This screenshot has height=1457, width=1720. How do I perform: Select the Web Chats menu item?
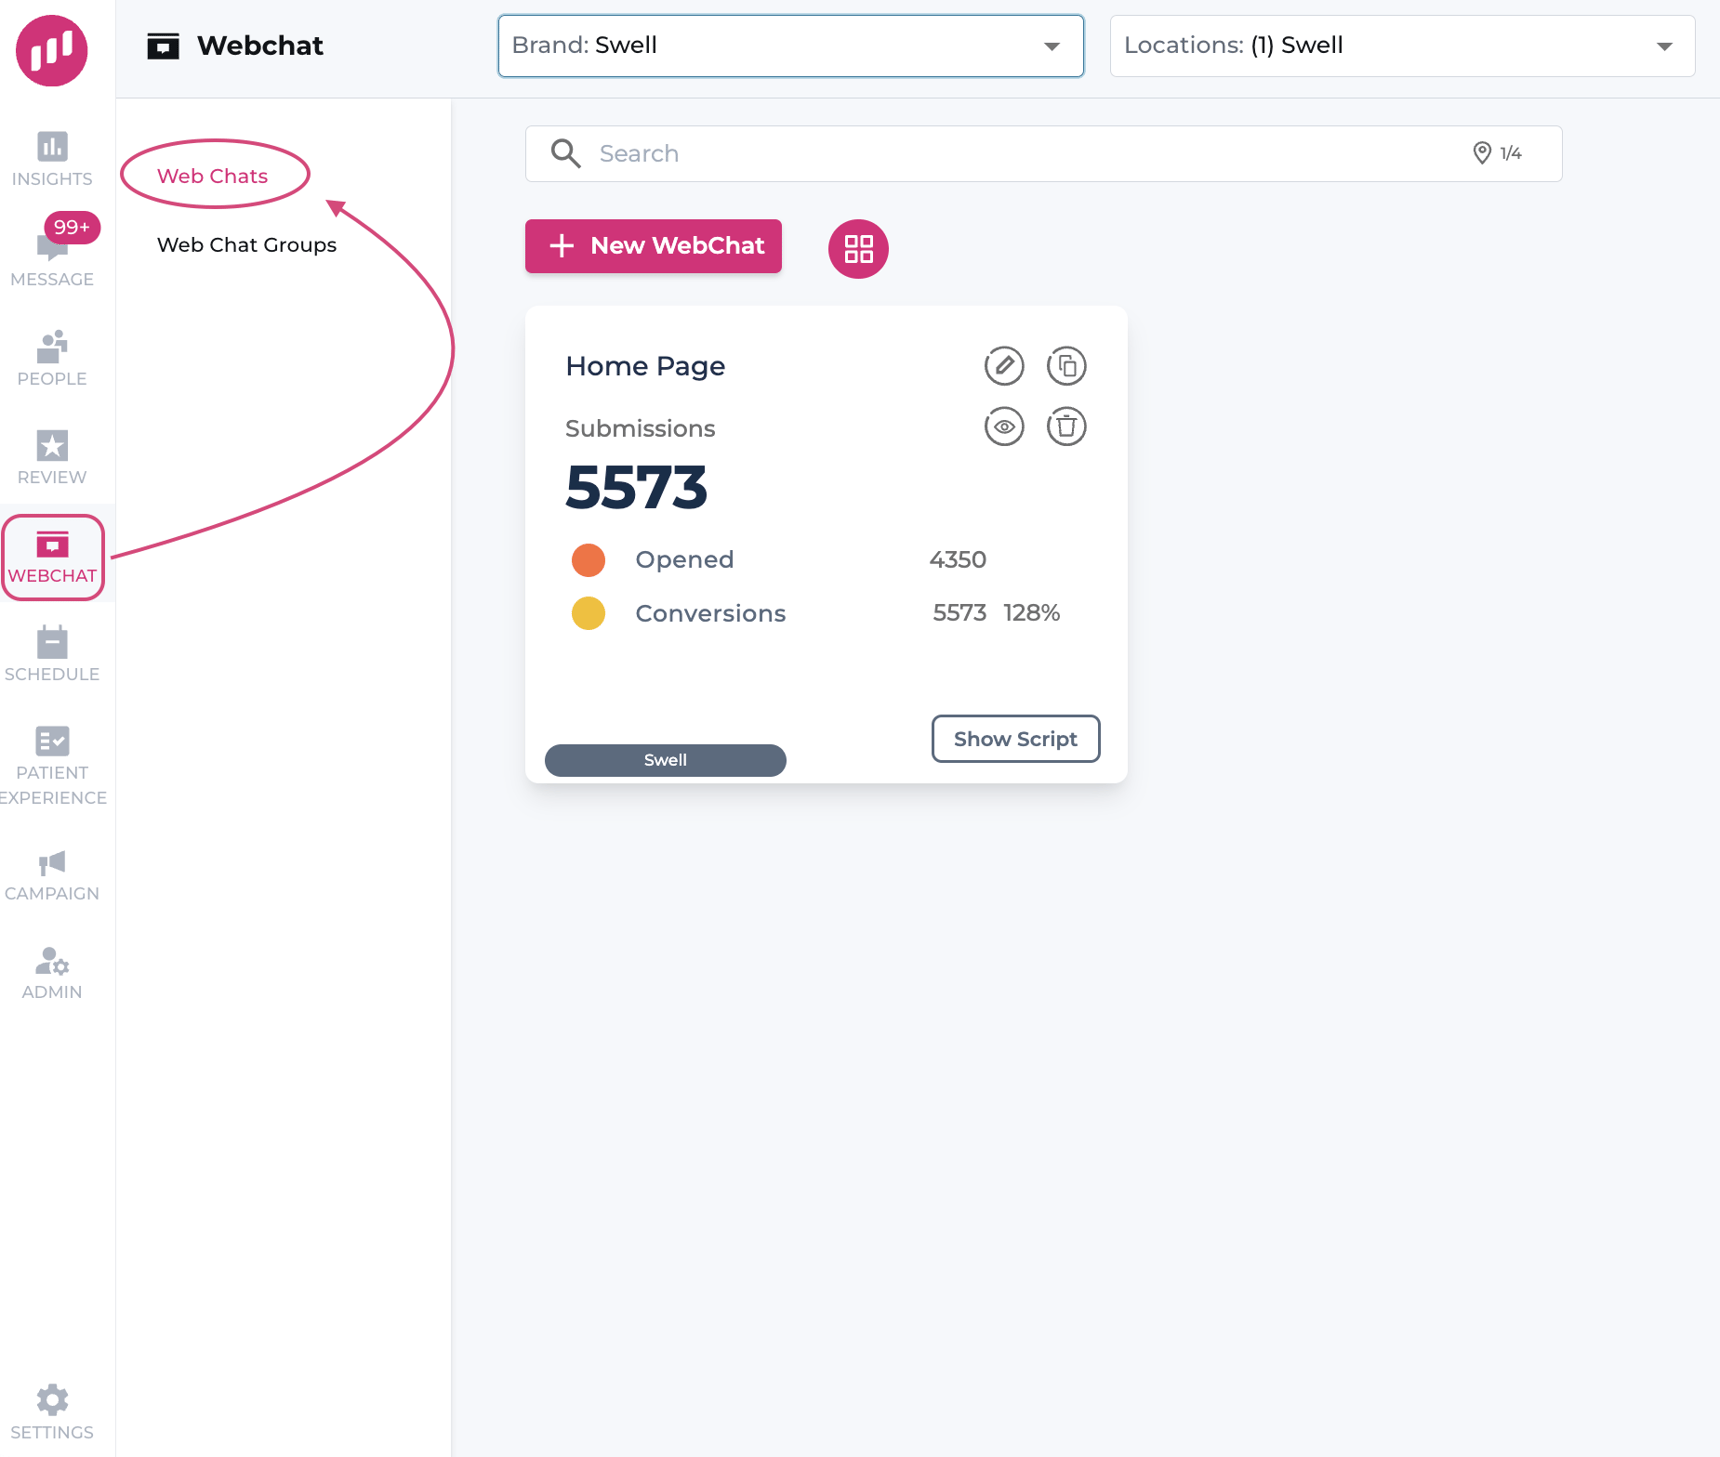[x=213, y=175]
